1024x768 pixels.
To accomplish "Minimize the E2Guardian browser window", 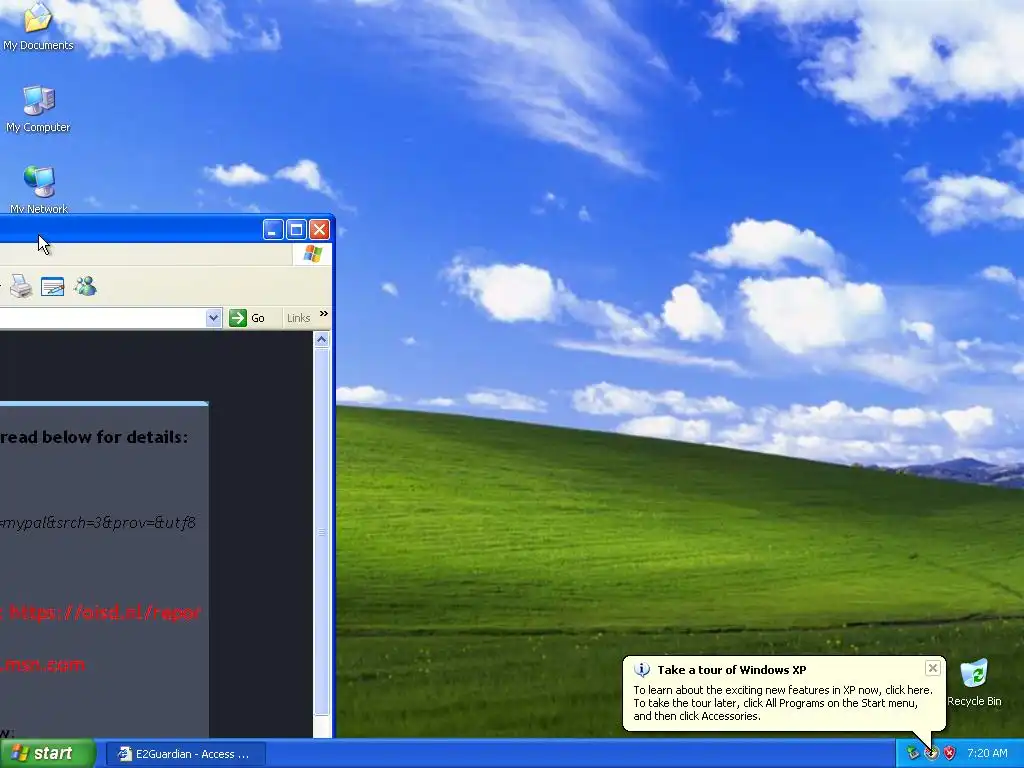I will click(273, 229).
